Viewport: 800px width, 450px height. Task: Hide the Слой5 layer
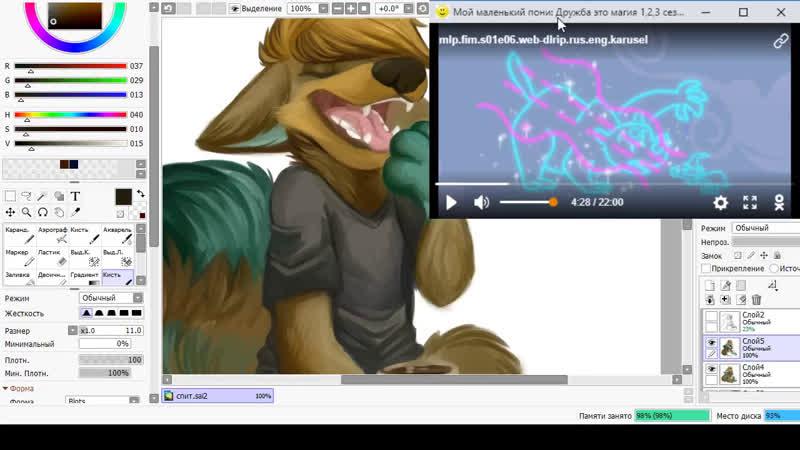[711, 342]
